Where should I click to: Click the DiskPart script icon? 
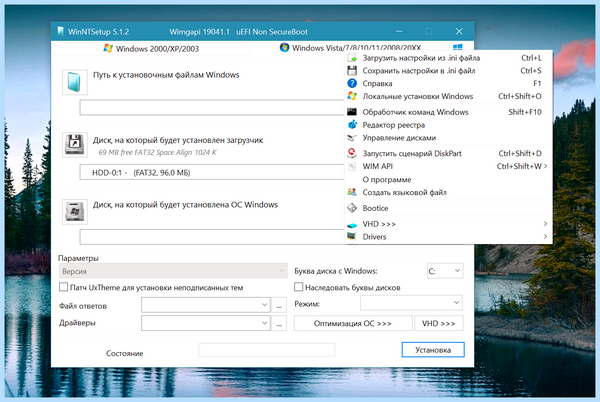point(352,153)
